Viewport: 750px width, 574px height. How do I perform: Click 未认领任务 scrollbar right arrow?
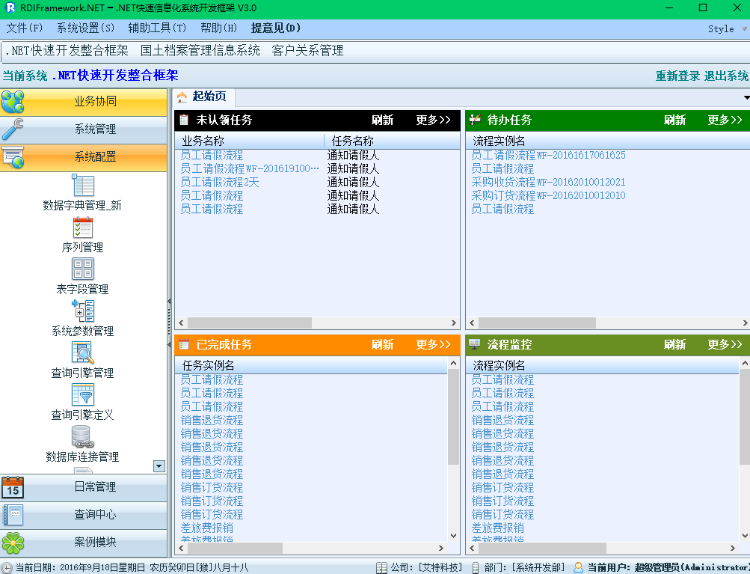[x=453, y=323]
